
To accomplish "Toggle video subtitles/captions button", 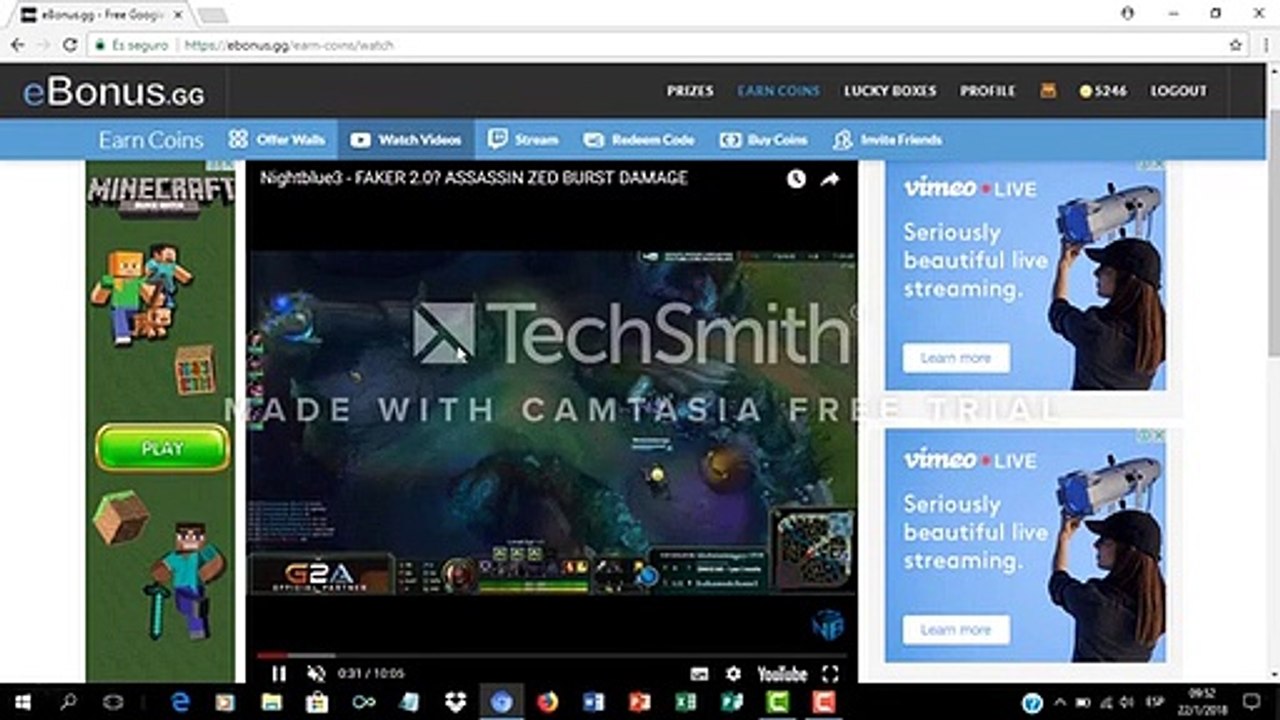I will [x=699, y=674].
